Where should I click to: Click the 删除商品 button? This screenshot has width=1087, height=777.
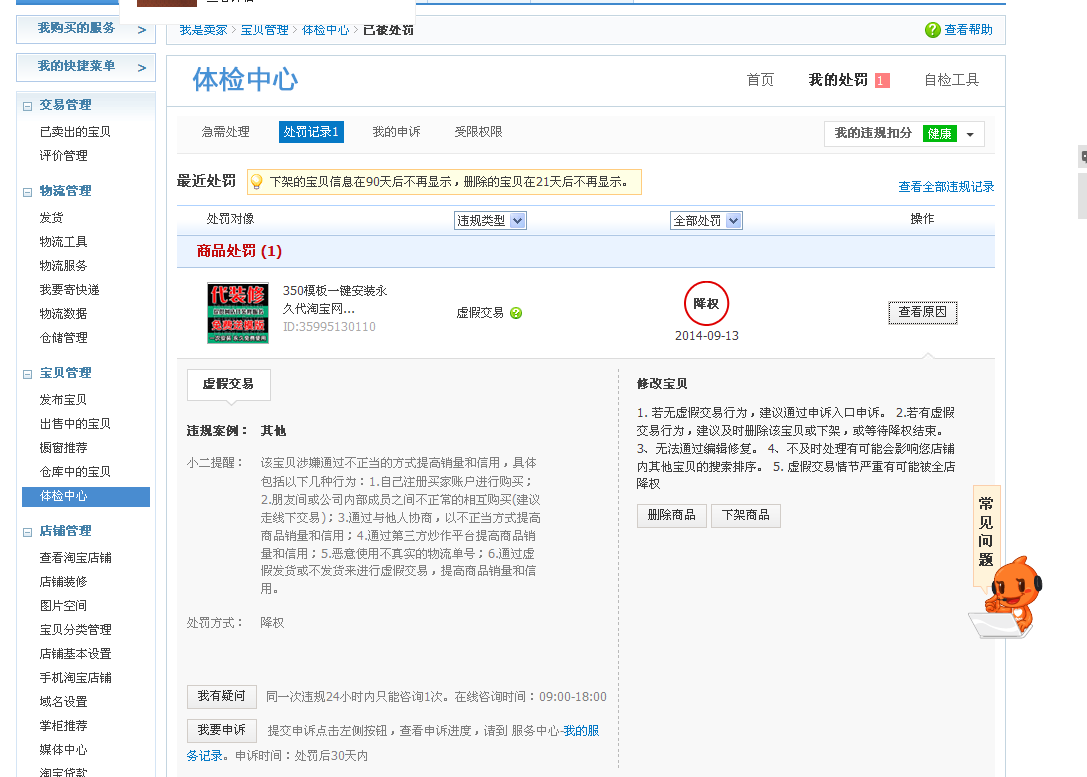coord(671,515)
